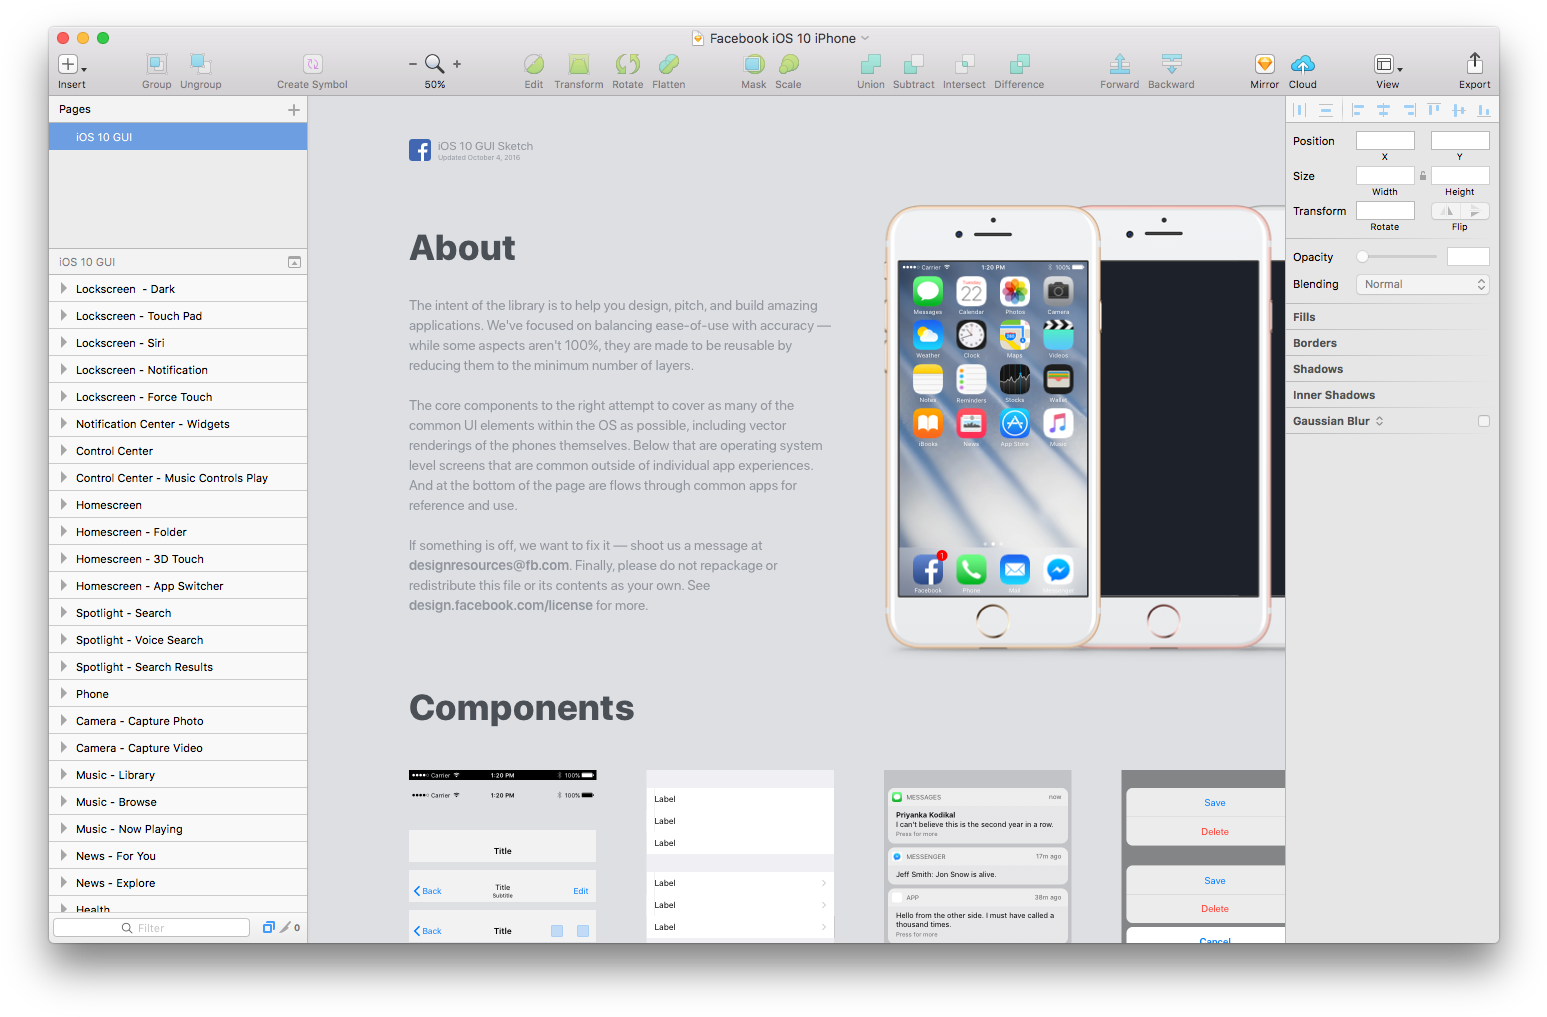Open the Gaussian Blur type selector

(x=1379, y=421)
